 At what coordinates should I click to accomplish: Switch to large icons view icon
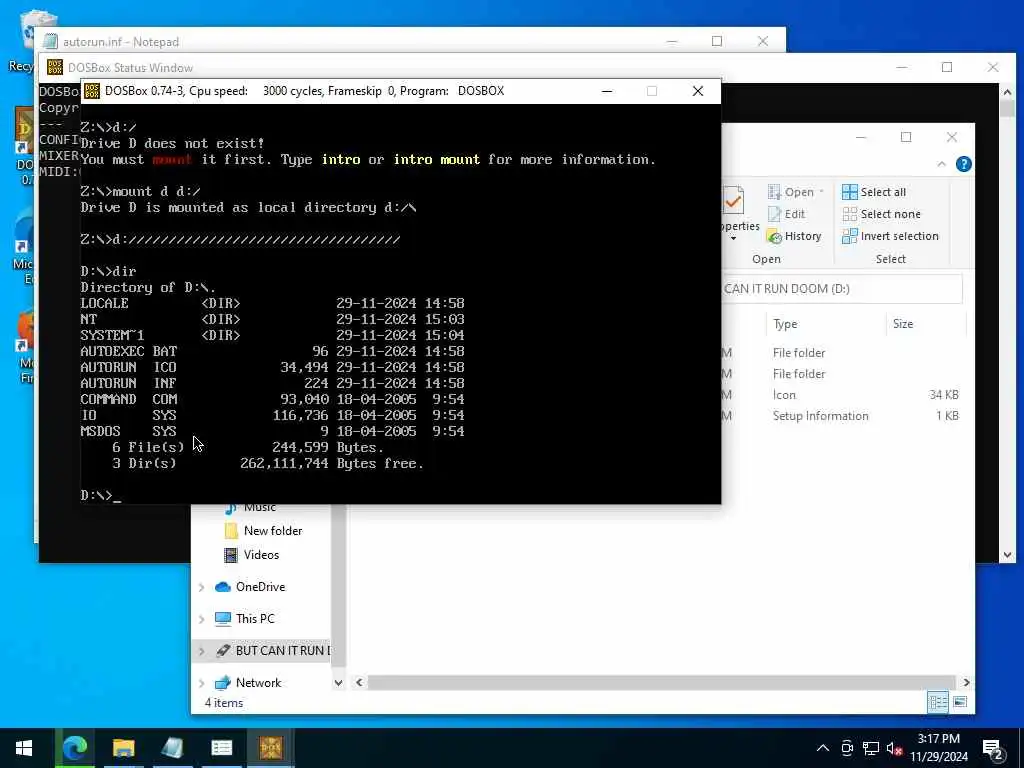[x=960, y=702]
